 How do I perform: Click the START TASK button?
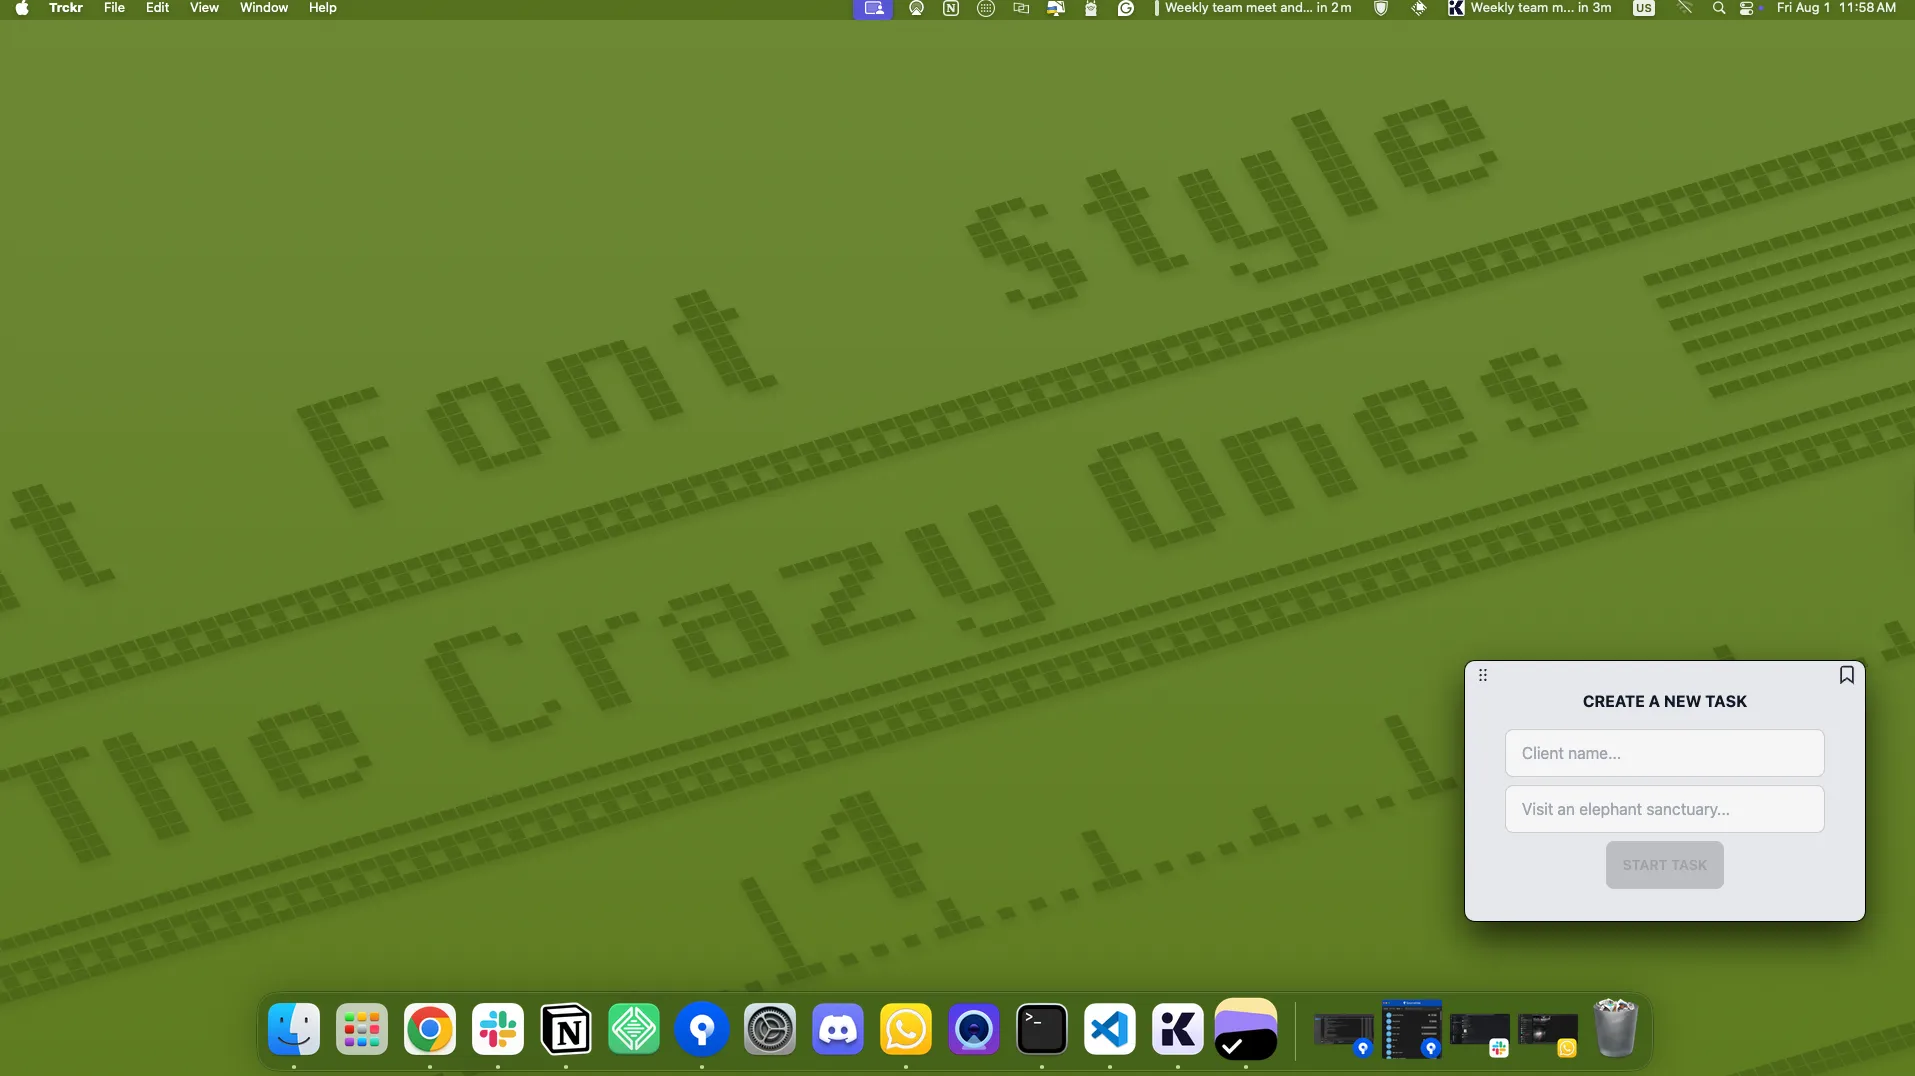tap(1664, 865)
